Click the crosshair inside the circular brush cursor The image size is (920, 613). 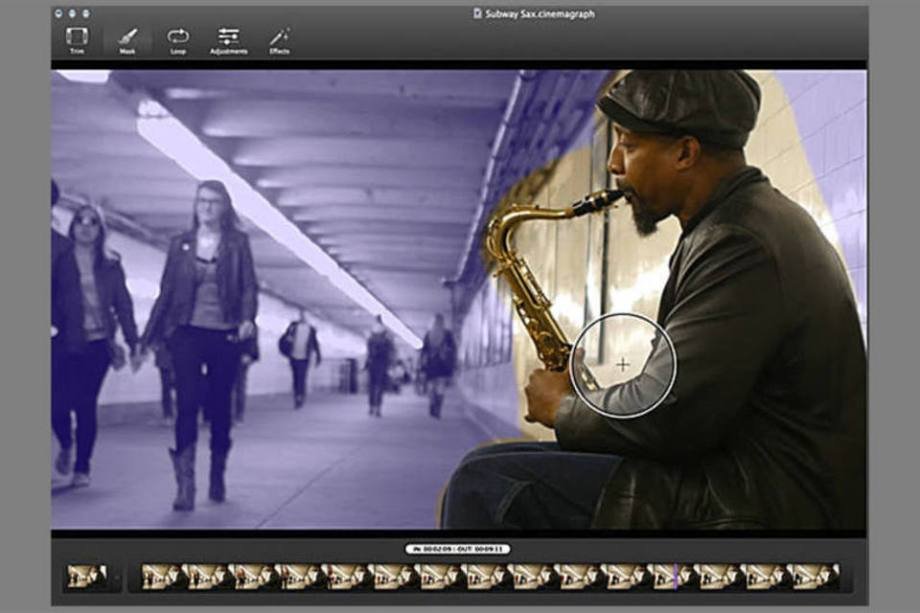[623, 365]
